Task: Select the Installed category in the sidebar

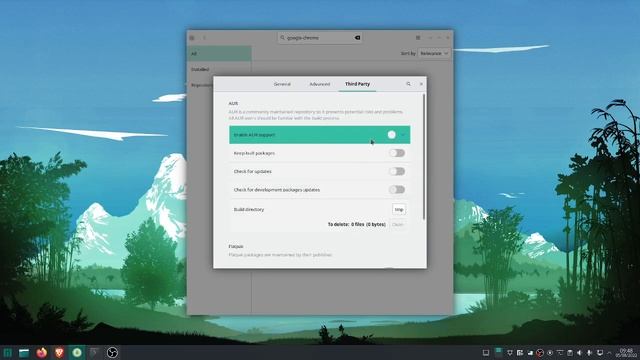Action: (219, 69)
